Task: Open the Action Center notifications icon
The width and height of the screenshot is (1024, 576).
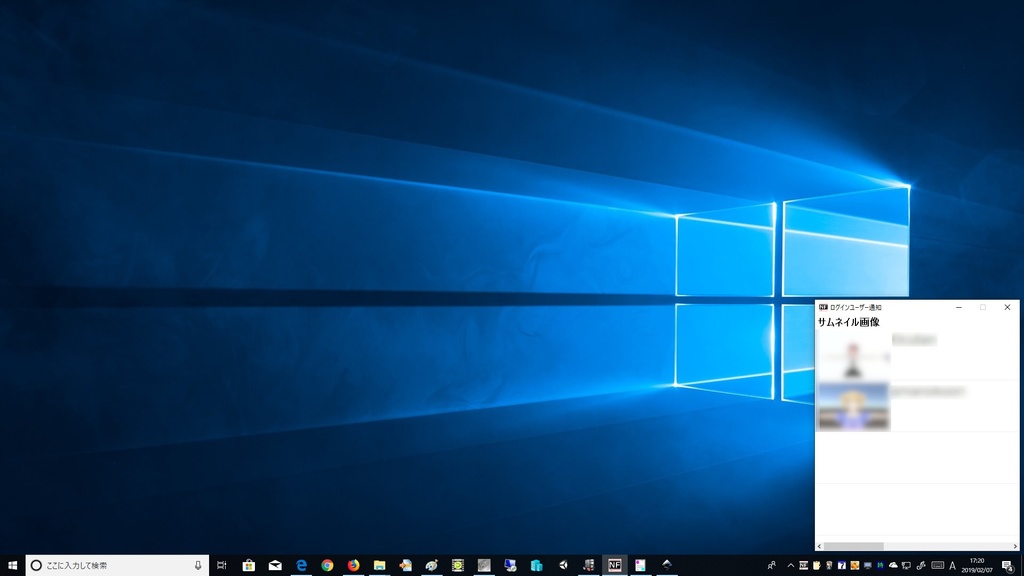Action: tap(1008, 566)
